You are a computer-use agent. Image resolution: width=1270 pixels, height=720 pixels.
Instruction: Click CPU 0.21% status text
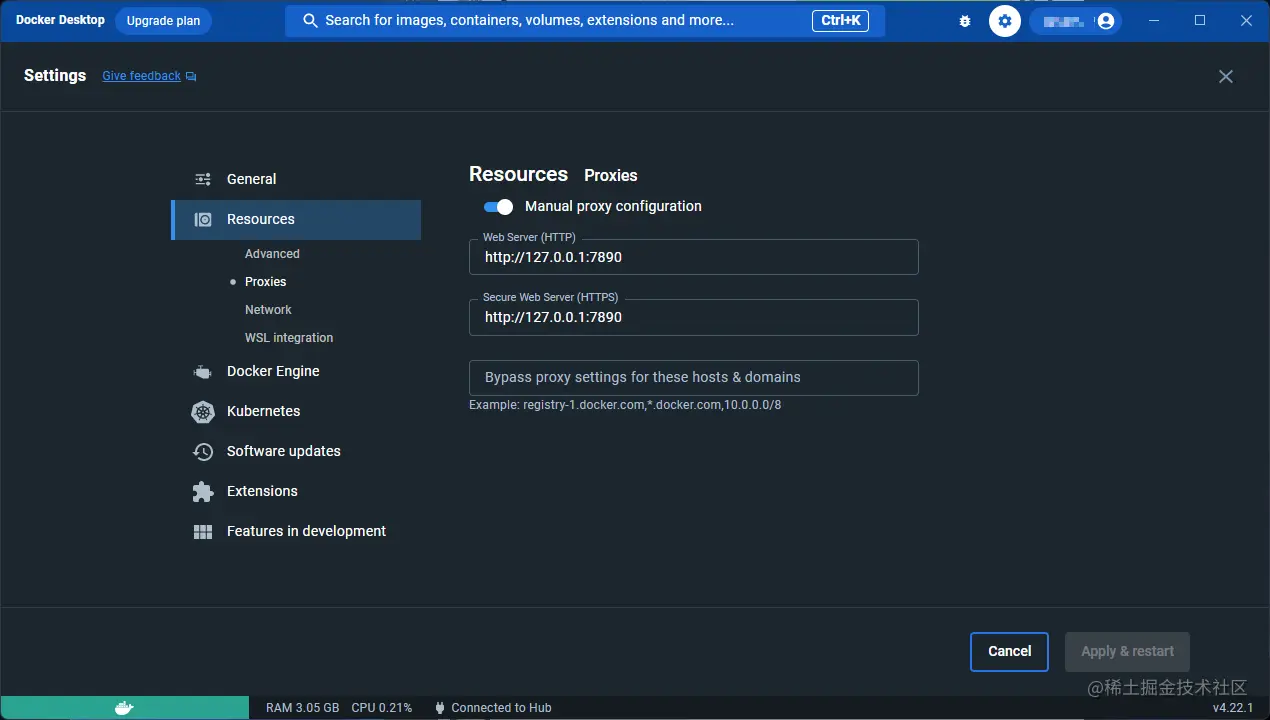[x=381, y=708]
